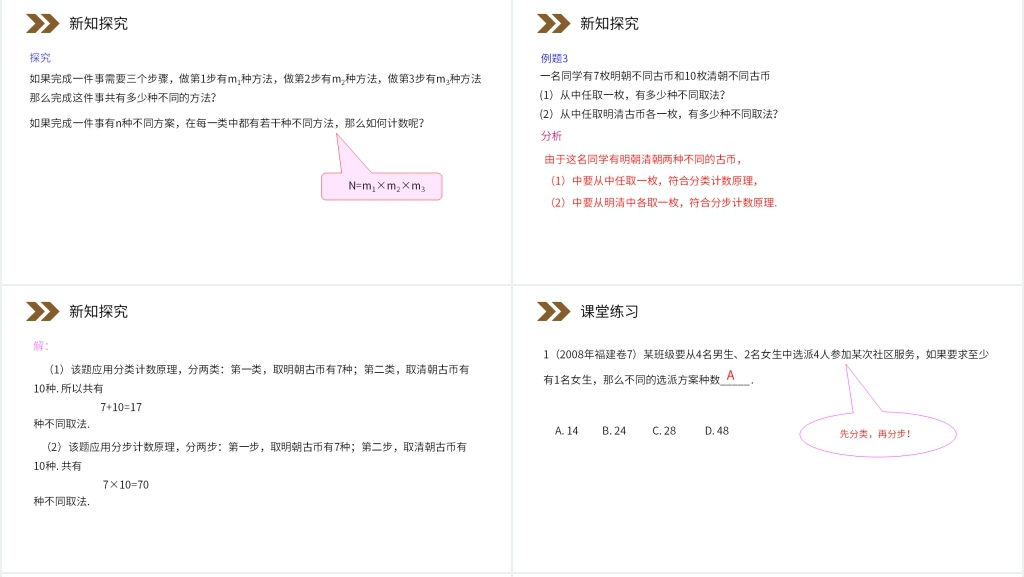Click the 种不同取法 line under 7×10=70
1024x577 pixels.
click(61, 501)
